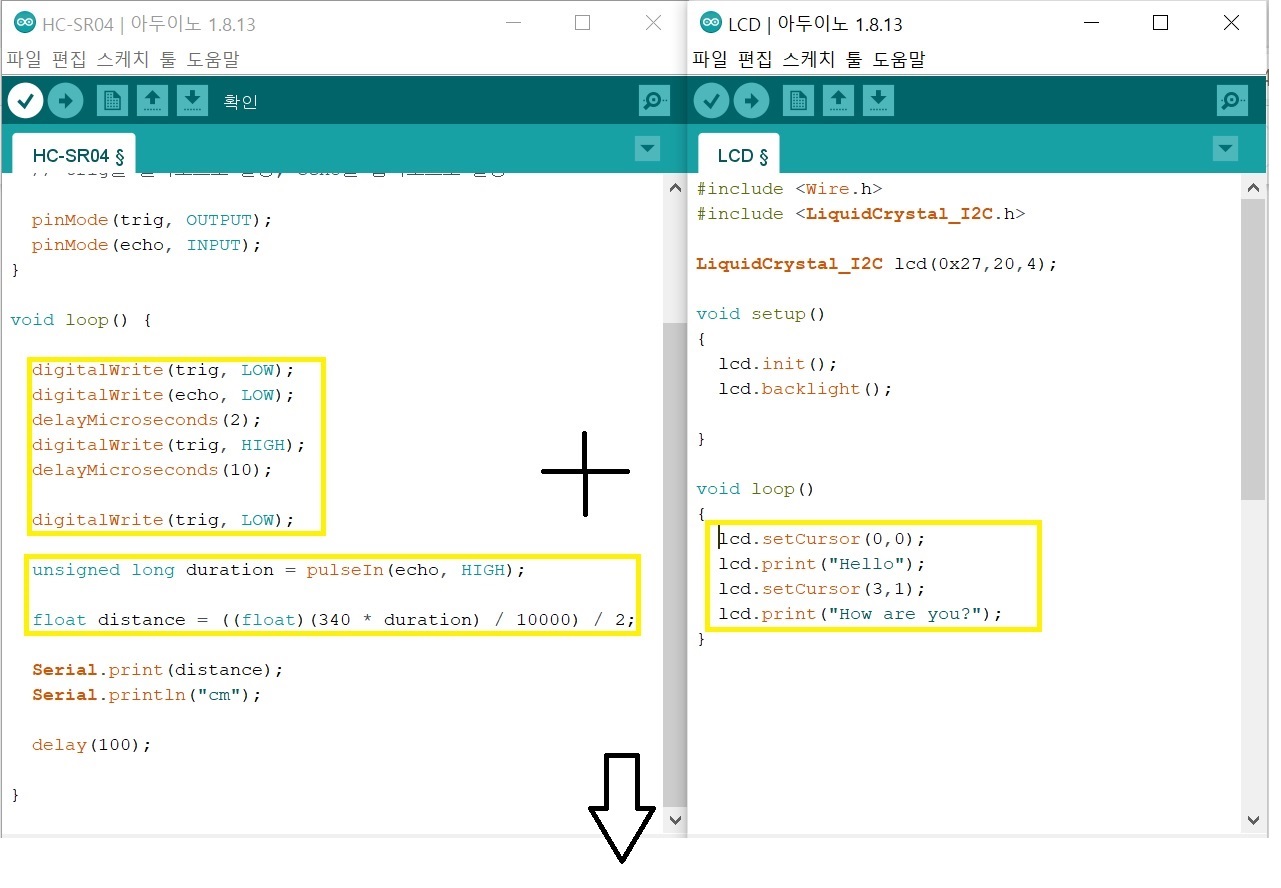The width and height of the screenshot is (1281, 888).
Task: Open 도움말 menu in LCD window
Action: click(899, 60)
